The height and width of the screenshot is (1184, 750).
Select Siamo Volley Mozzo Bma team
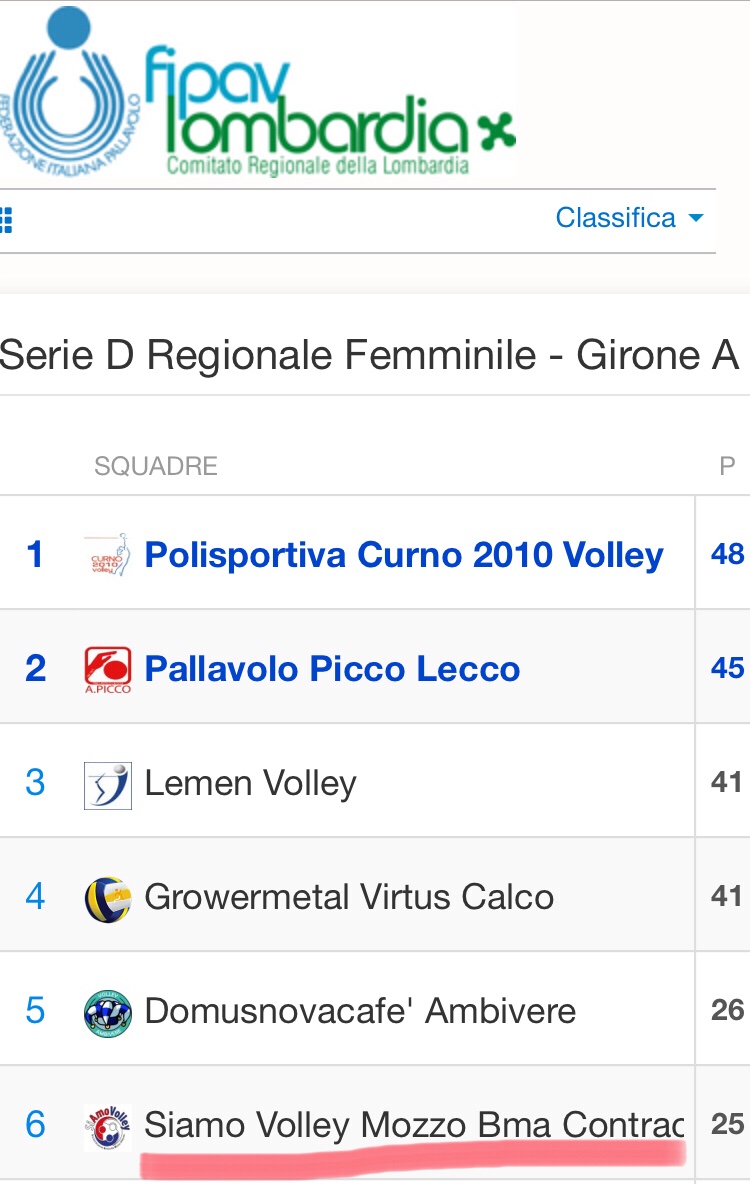[414, 1125]
